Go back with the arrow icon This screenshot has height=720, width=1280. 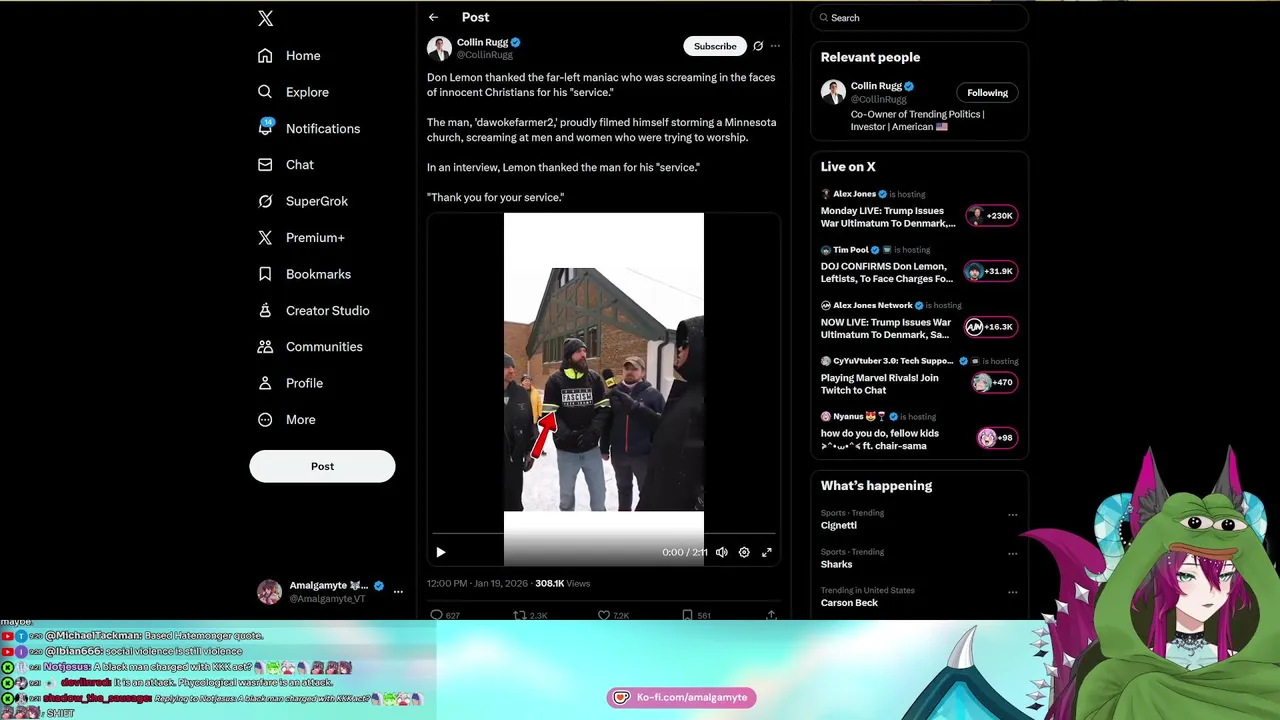click(433, 17)
